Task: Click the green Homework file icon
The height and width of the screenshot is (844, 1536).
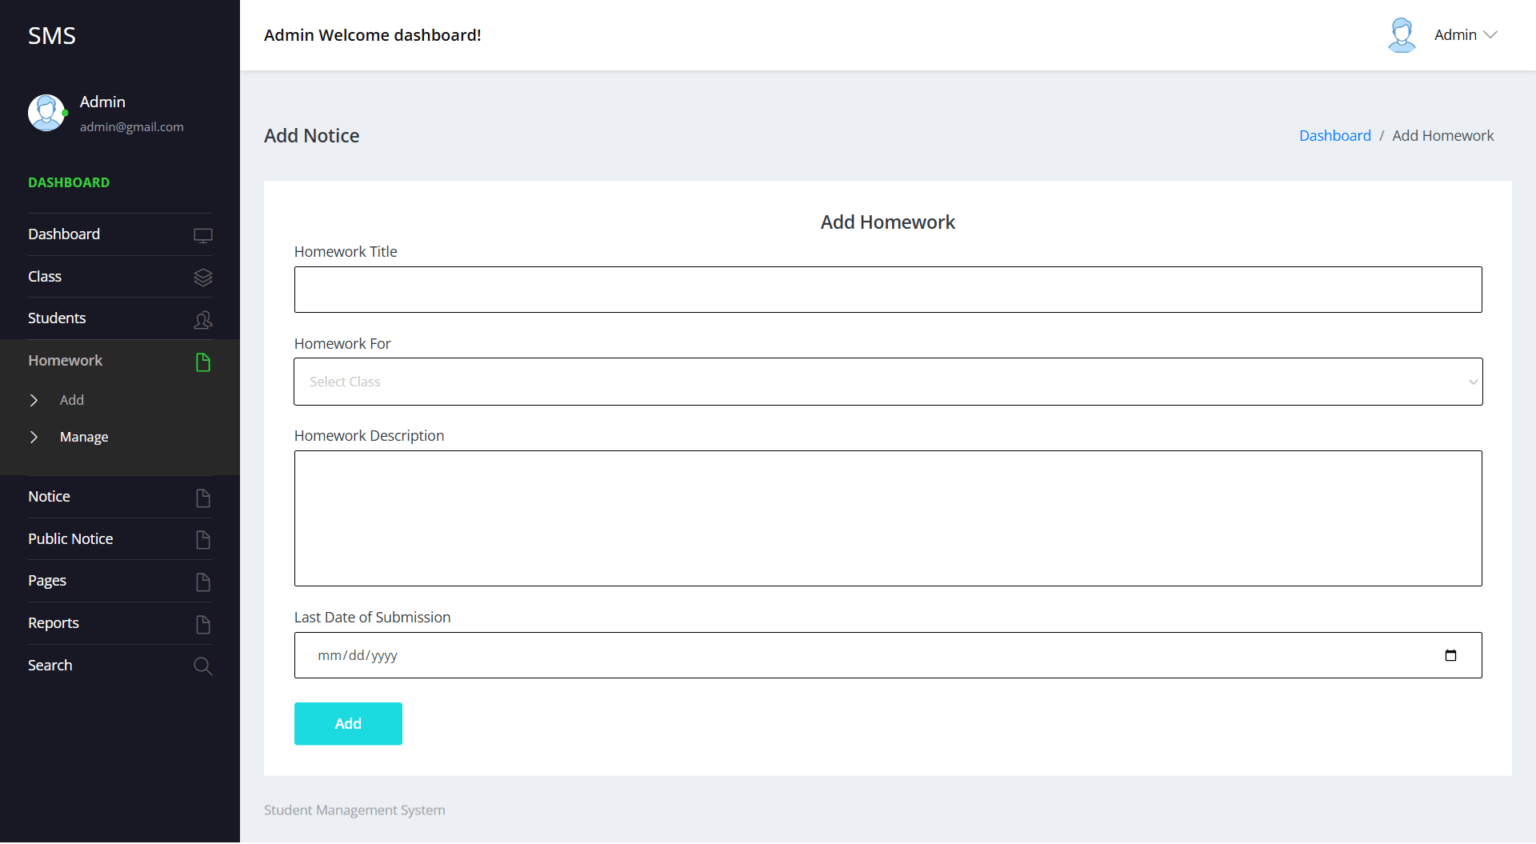Action: 202,362
